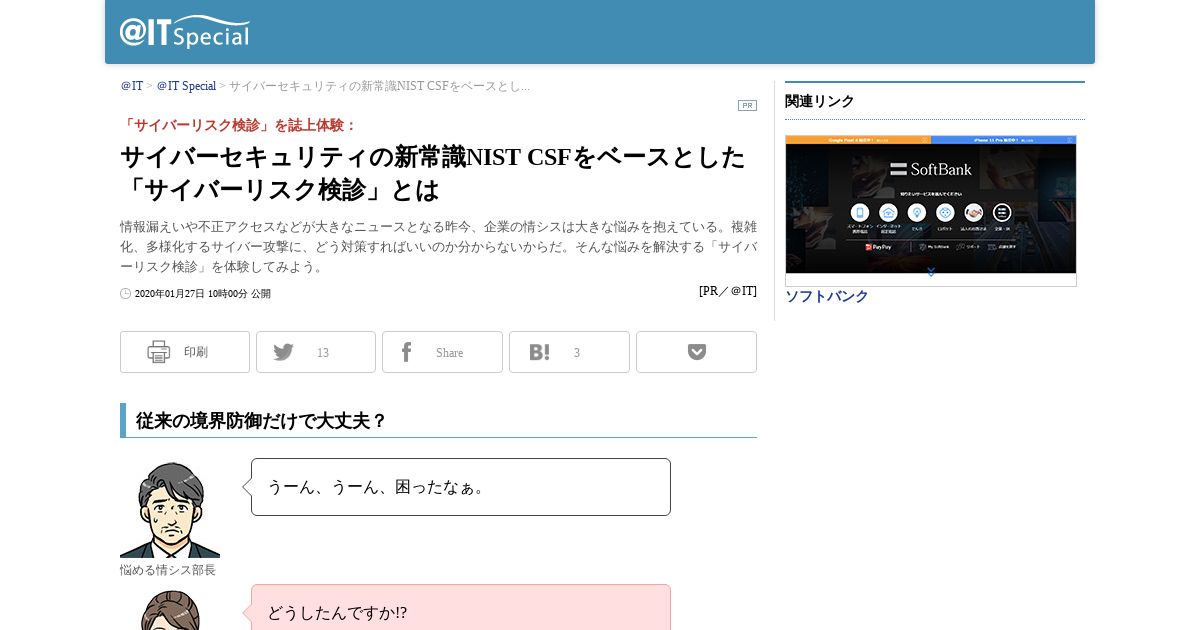The width and height of the screenshot is (1200, 630).
Task: Click the Twitter share count 13
Action: [x=323, y=353]
